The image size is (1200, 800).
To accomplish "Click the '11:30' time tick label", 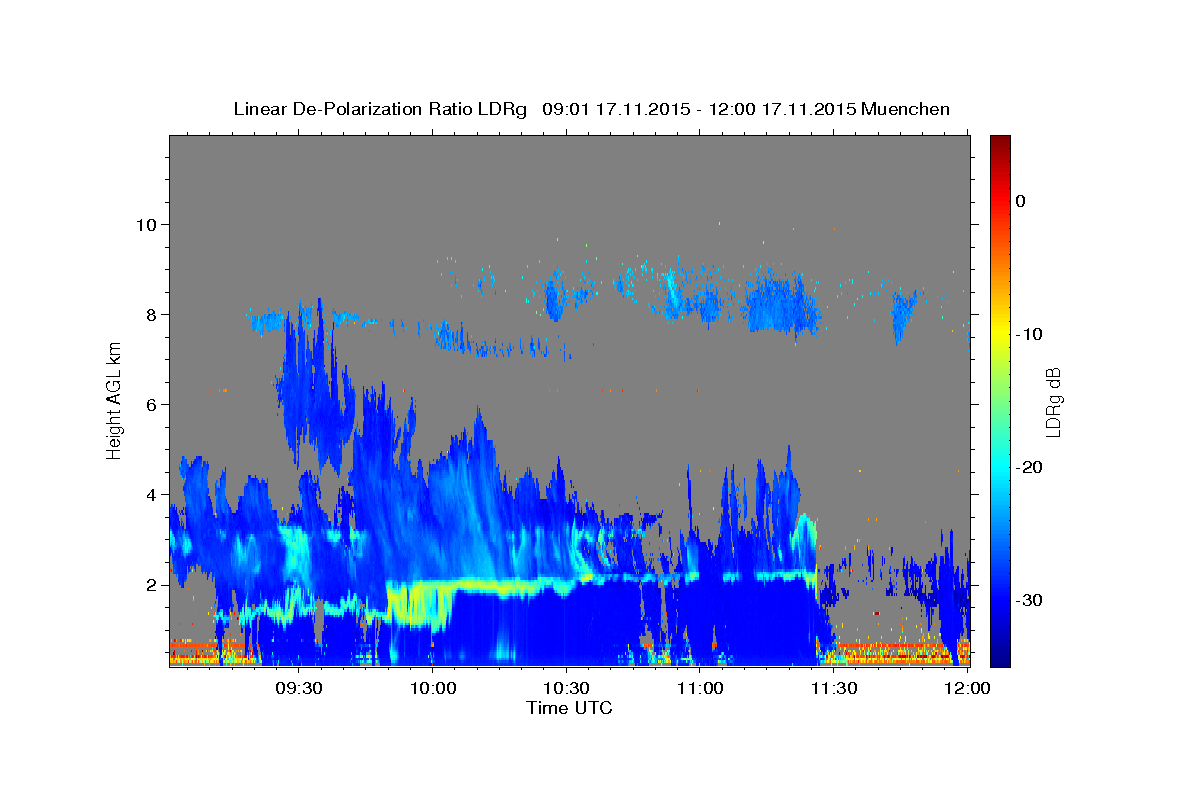I will (x=833, y=688).
